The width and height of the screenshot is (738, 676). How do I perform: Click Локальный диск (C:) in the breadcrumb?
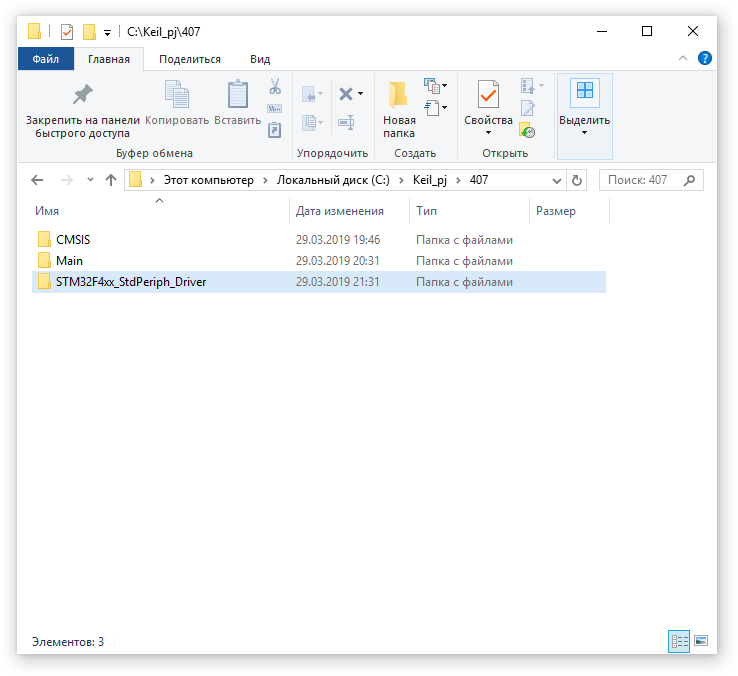click(333, 180)
